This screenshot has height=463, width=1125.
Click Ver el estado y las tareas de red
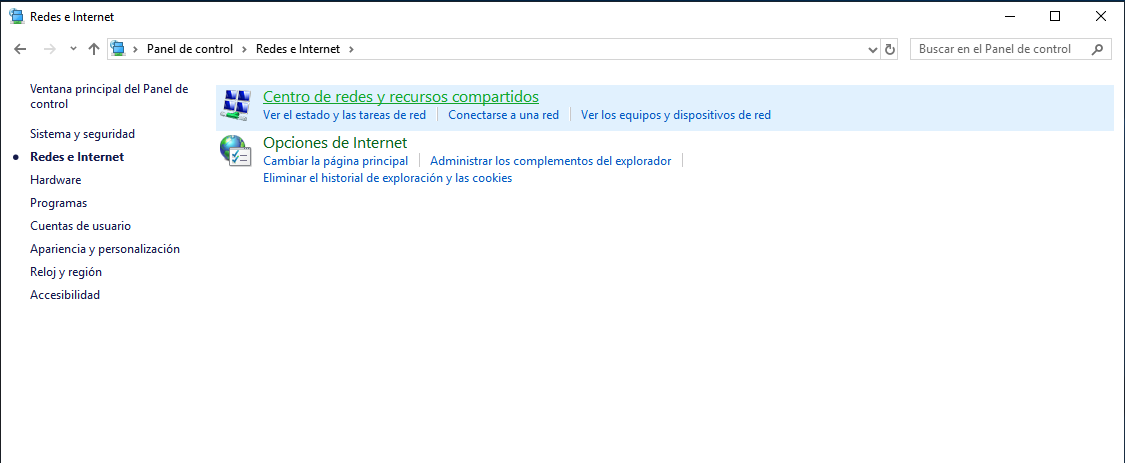[344, 115]
